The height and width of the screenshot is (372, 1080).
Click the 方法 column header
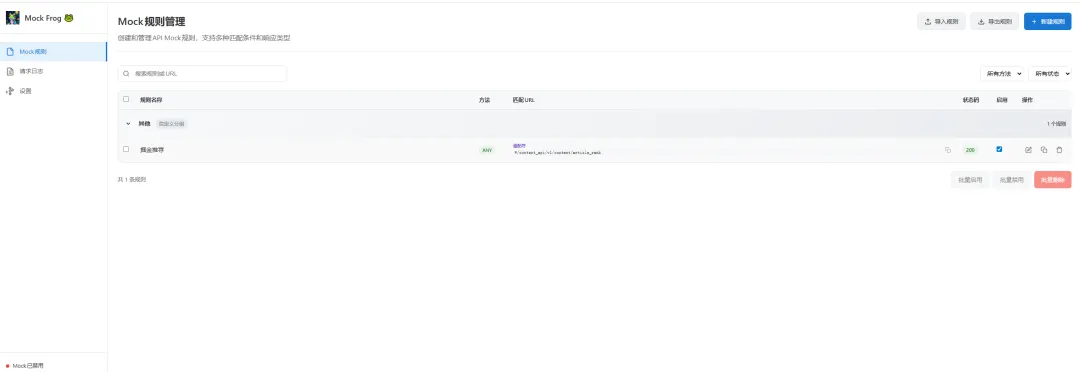484,100
